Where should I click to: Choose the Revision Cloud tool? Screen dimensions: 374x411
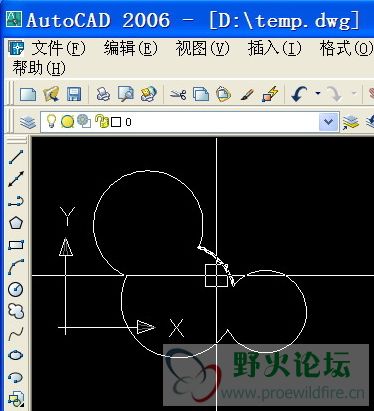click(x=16, y=311)
